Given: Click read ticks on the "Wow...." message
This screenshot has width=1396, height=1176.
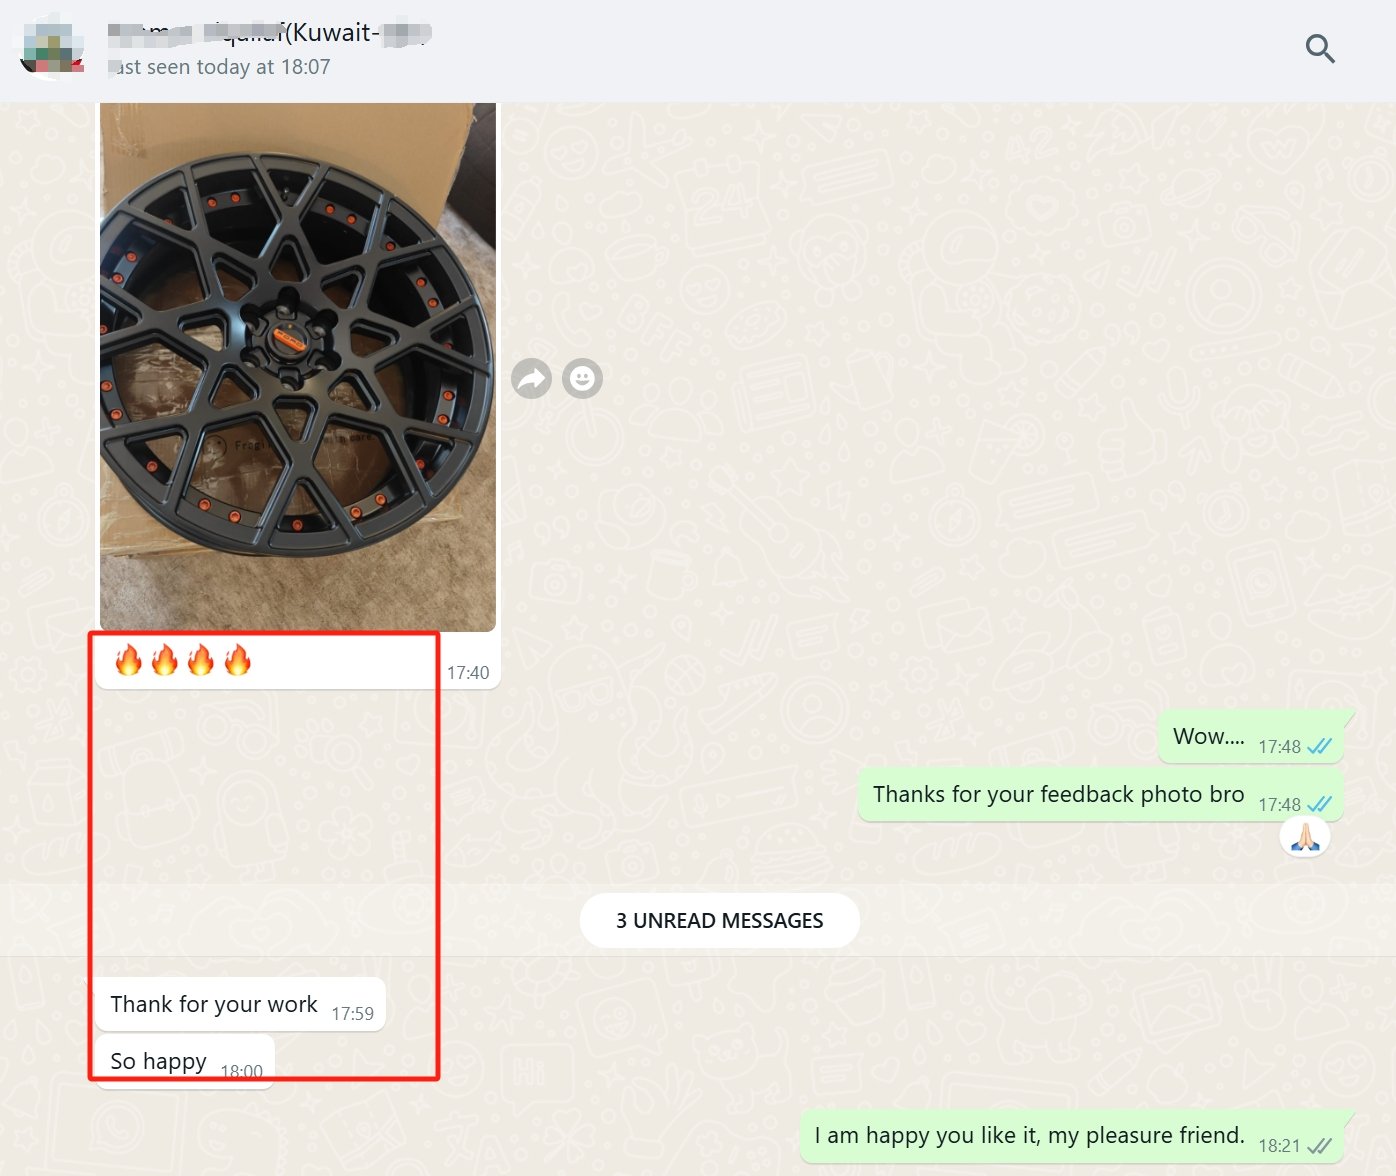Looking at the screenshot, I should (1320, 746).
